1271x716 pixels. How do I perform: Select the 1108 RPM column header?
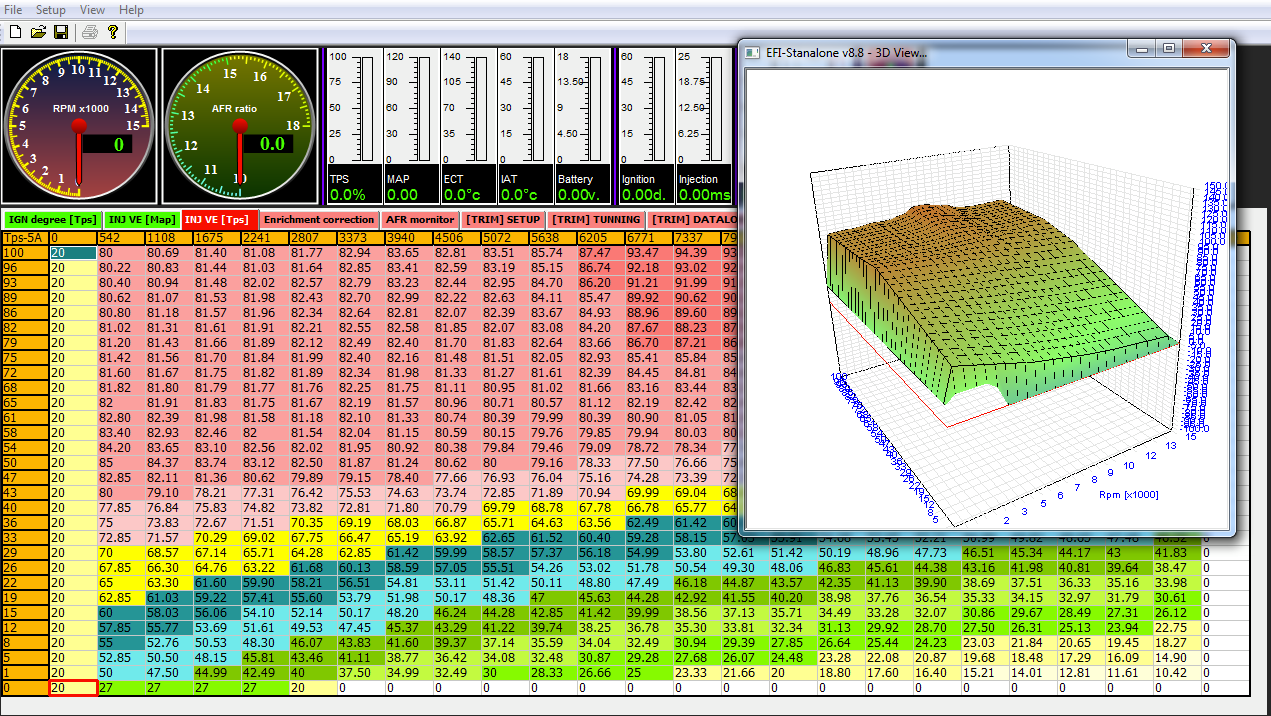(169, 239)
